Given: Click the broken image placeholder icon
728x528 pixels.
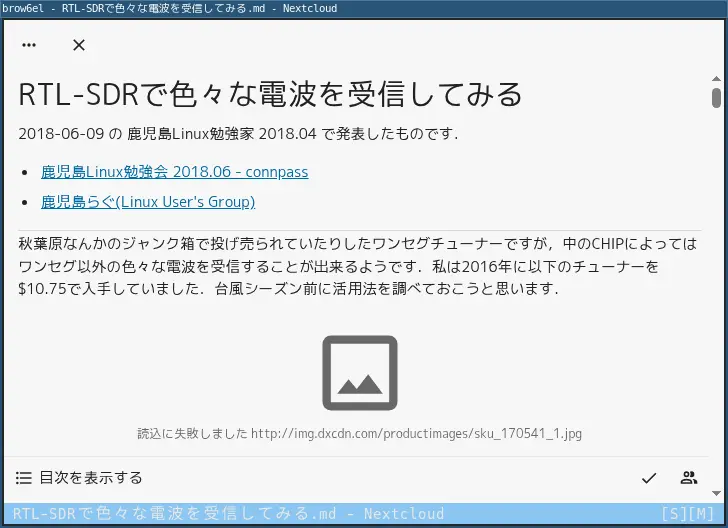Looking at the screenshot, I should [x=360, y=373].
